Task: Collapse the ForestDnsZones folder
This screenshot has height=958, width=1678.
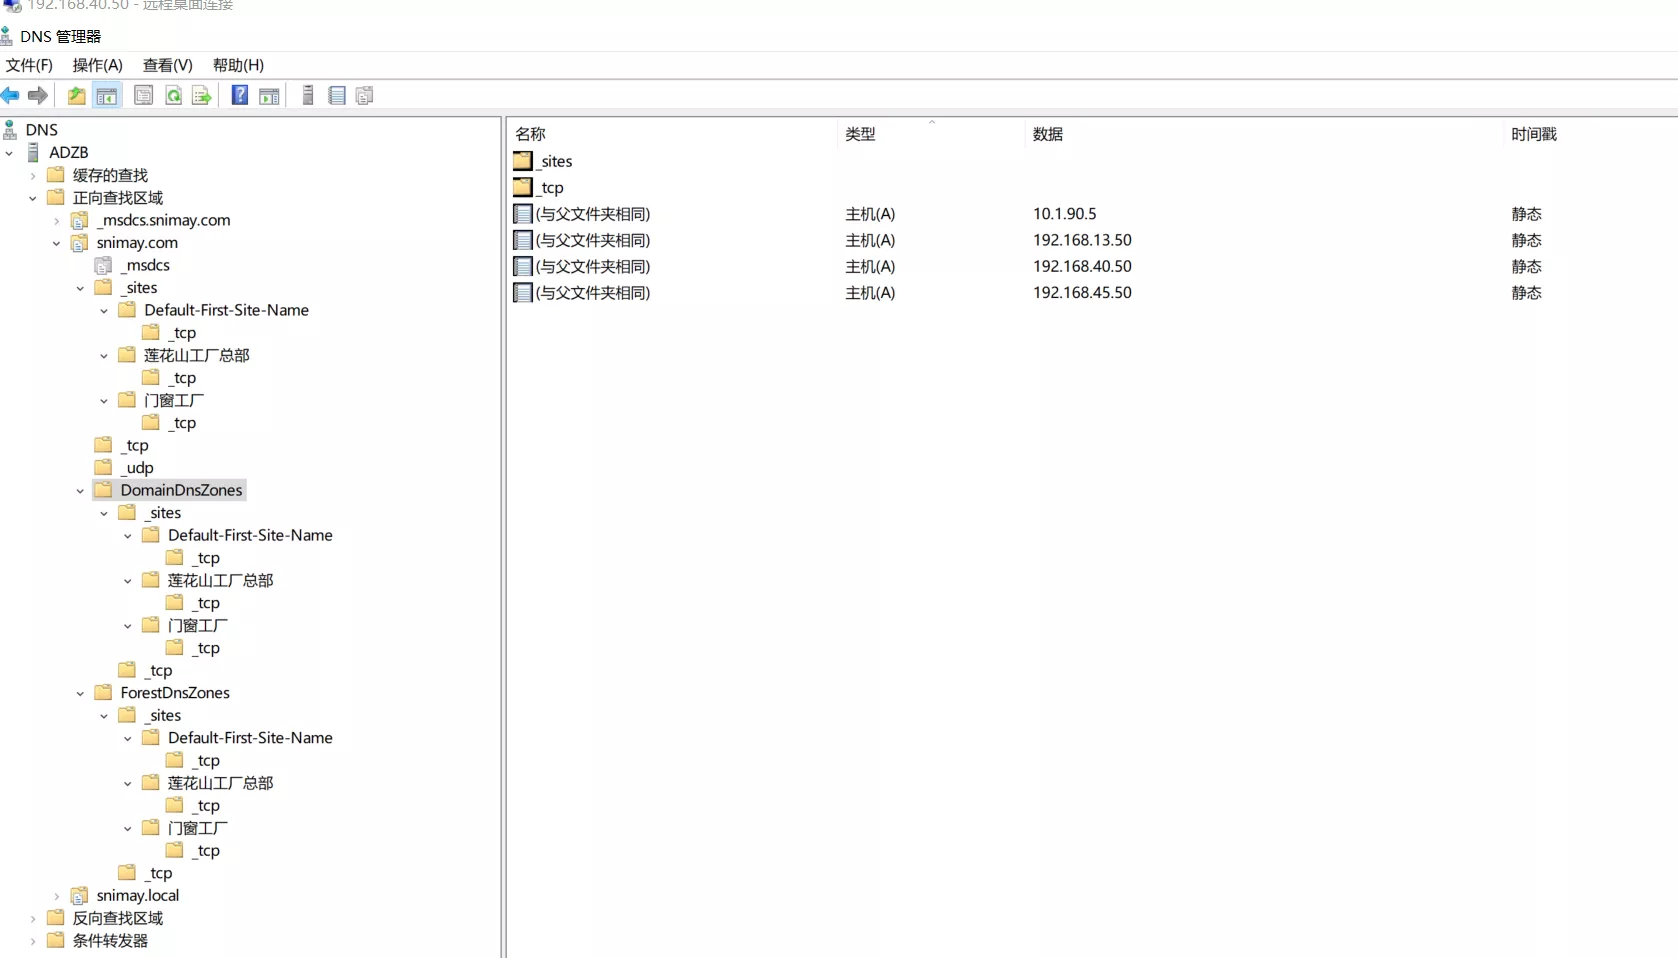Action: [81, 694]
